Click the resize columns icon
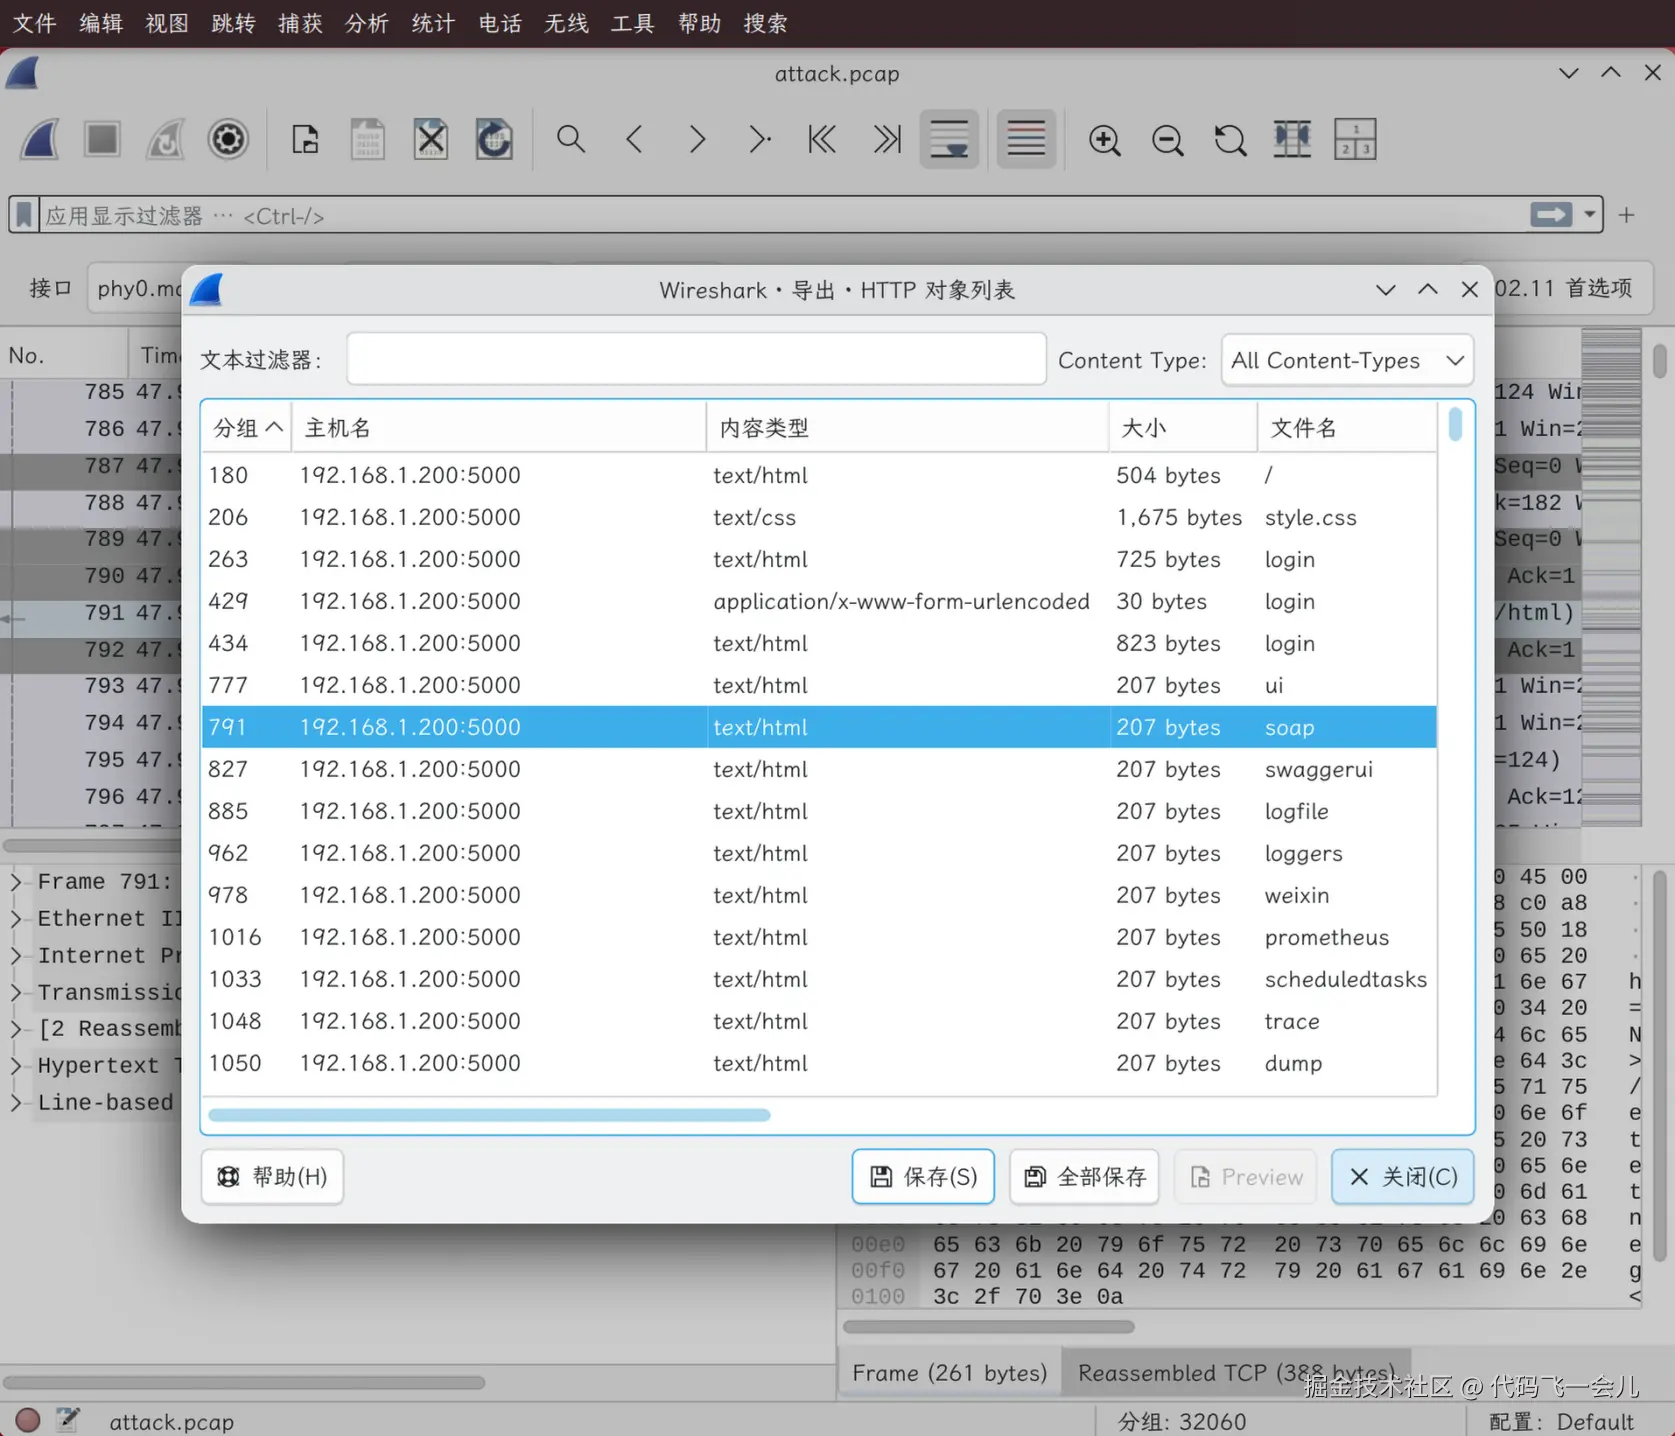Viewport: 1675px width, 1436px height. (x=1292, y=139)
